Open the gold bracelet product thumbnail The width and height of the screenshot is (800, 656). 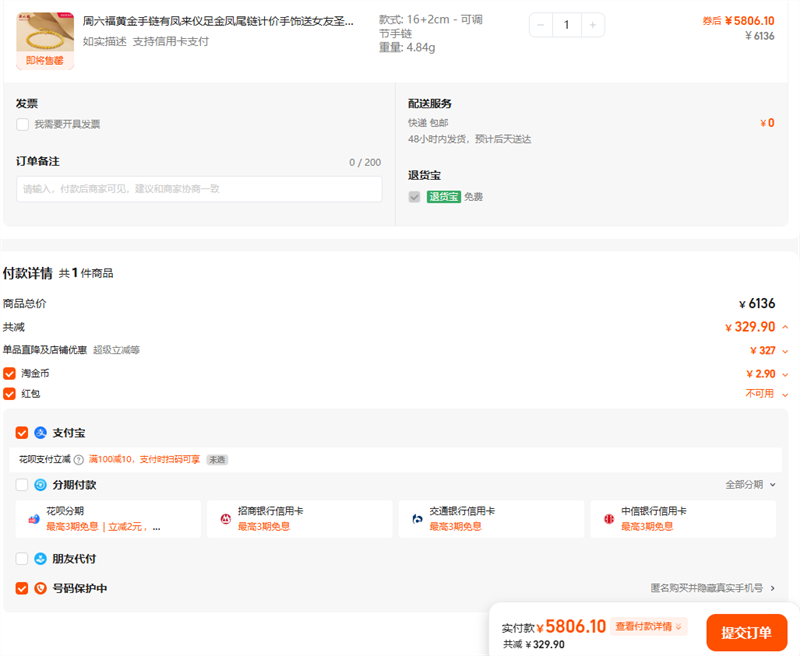45,32
